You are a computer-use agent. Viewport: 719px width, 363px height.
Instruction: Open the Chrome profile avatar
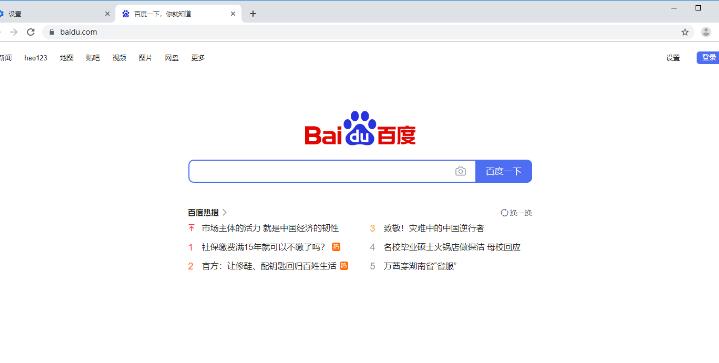pyautogui.click(x=706, y=32)
